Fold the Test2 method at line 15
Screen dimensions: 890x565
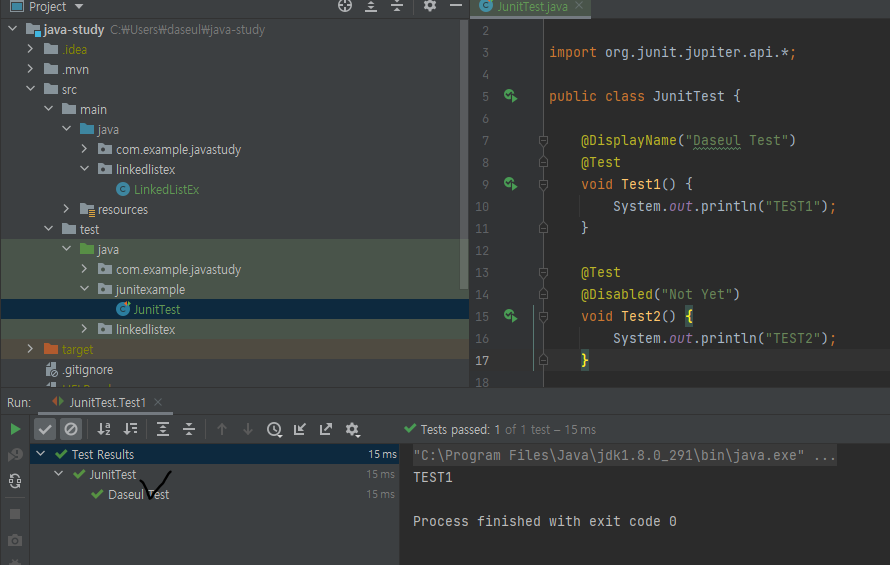click(x=543, y=316)
